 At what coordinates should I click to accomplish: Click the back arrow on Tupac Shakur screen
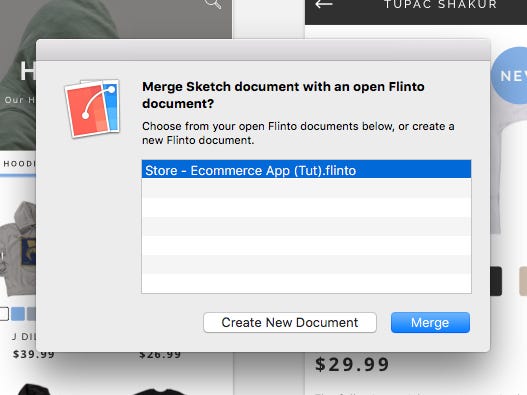tap(324, 4)
